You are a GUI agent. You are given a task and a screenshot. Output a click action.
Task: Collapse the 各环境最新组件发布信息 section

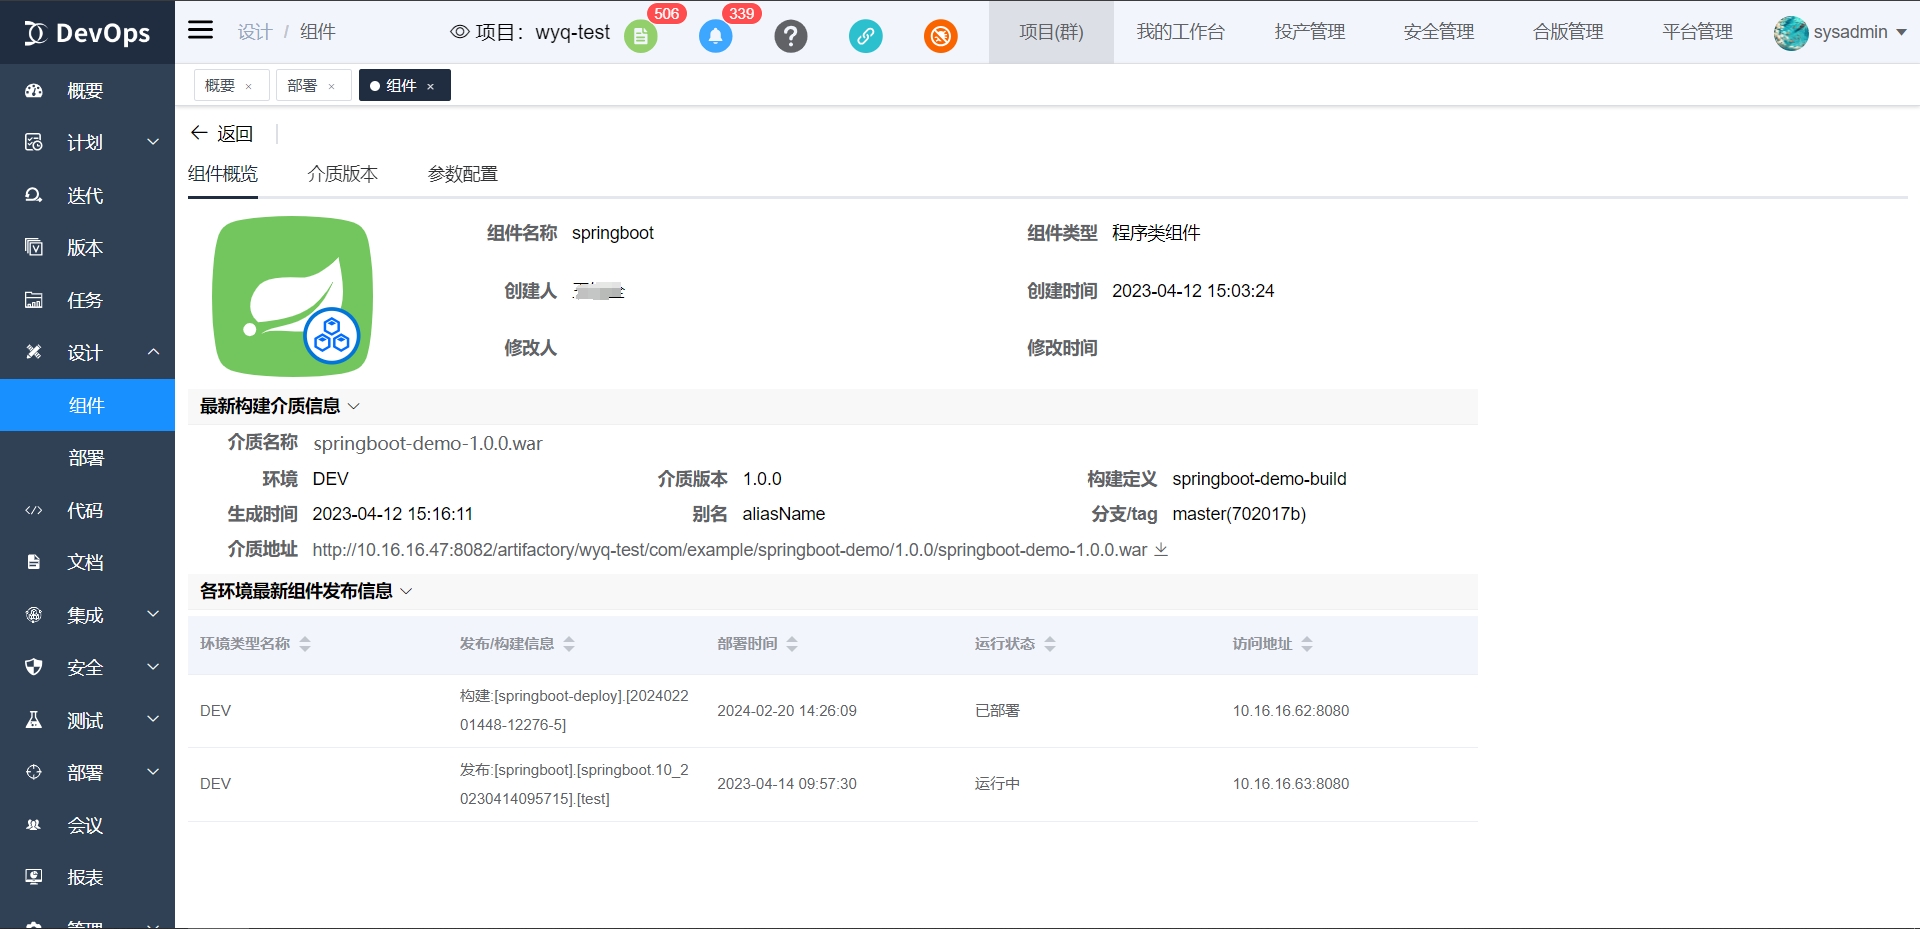click(x=406, y=591)
